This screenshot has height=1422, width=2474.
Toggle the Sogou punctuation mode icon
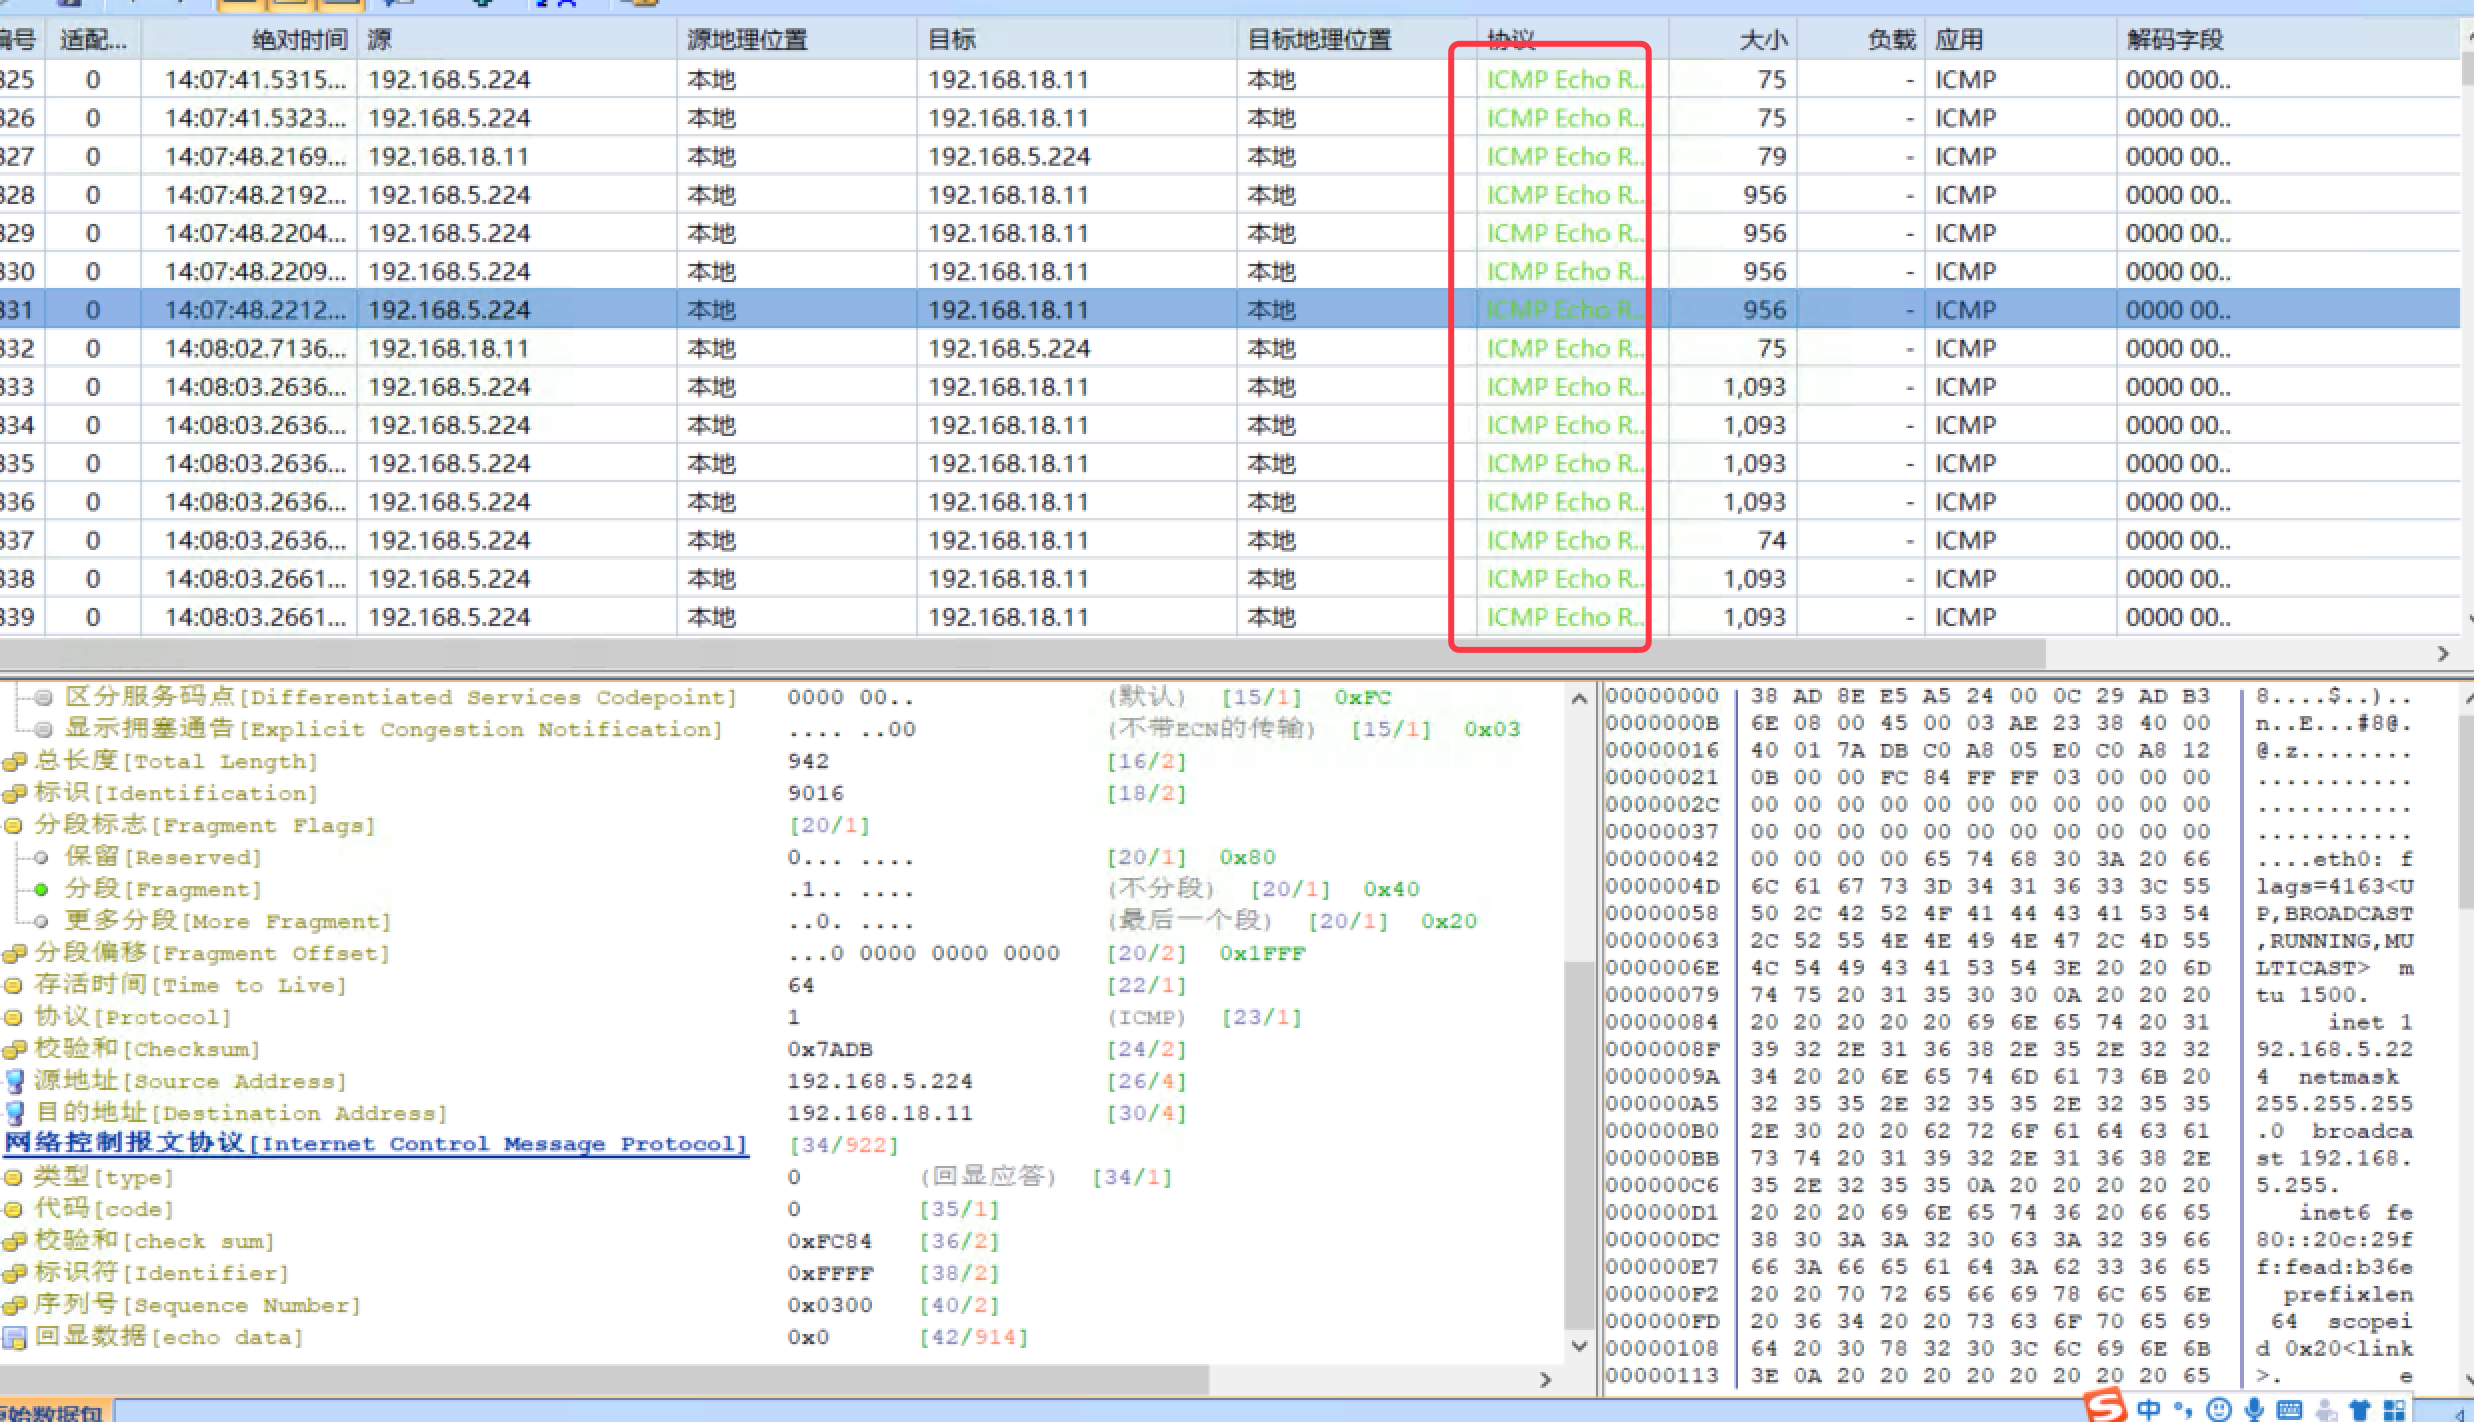(2182, 1409)
